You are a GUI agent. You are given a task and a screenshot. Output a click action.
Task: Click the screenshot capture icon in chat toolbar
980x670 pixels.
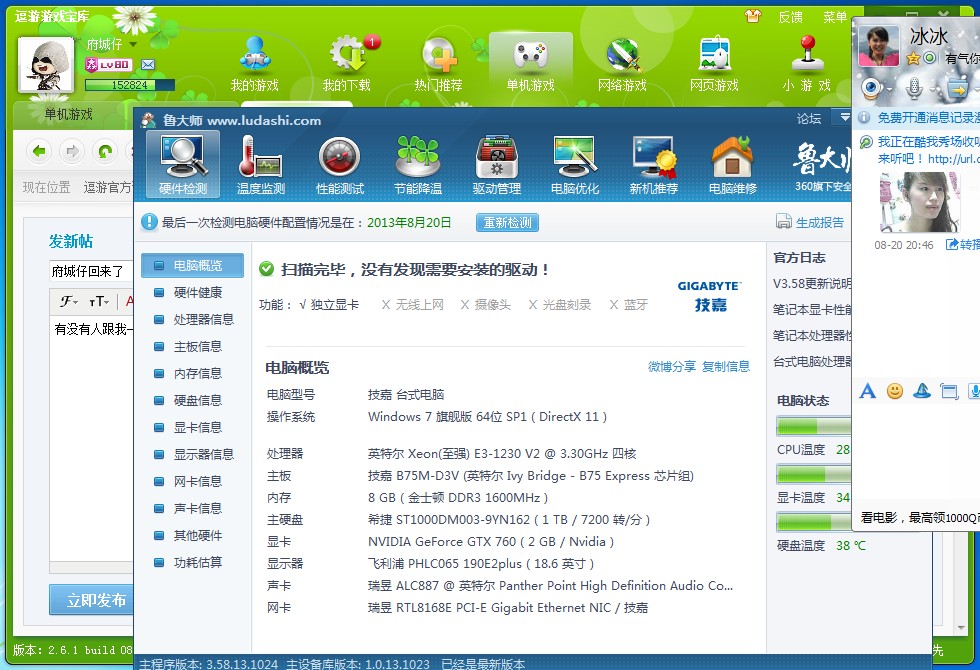949,392
